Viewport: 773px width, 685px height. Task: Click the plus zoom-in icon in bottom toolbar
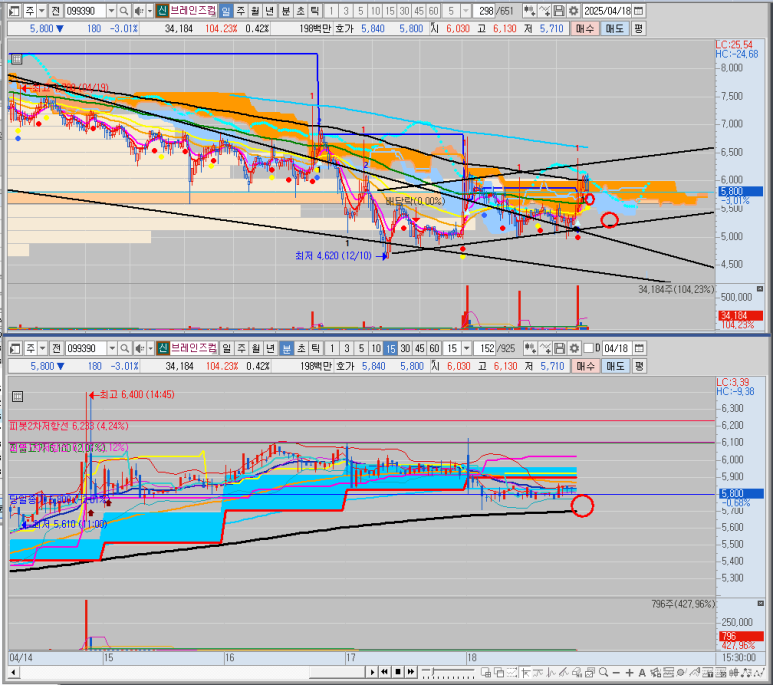click(x=629, y=672)
